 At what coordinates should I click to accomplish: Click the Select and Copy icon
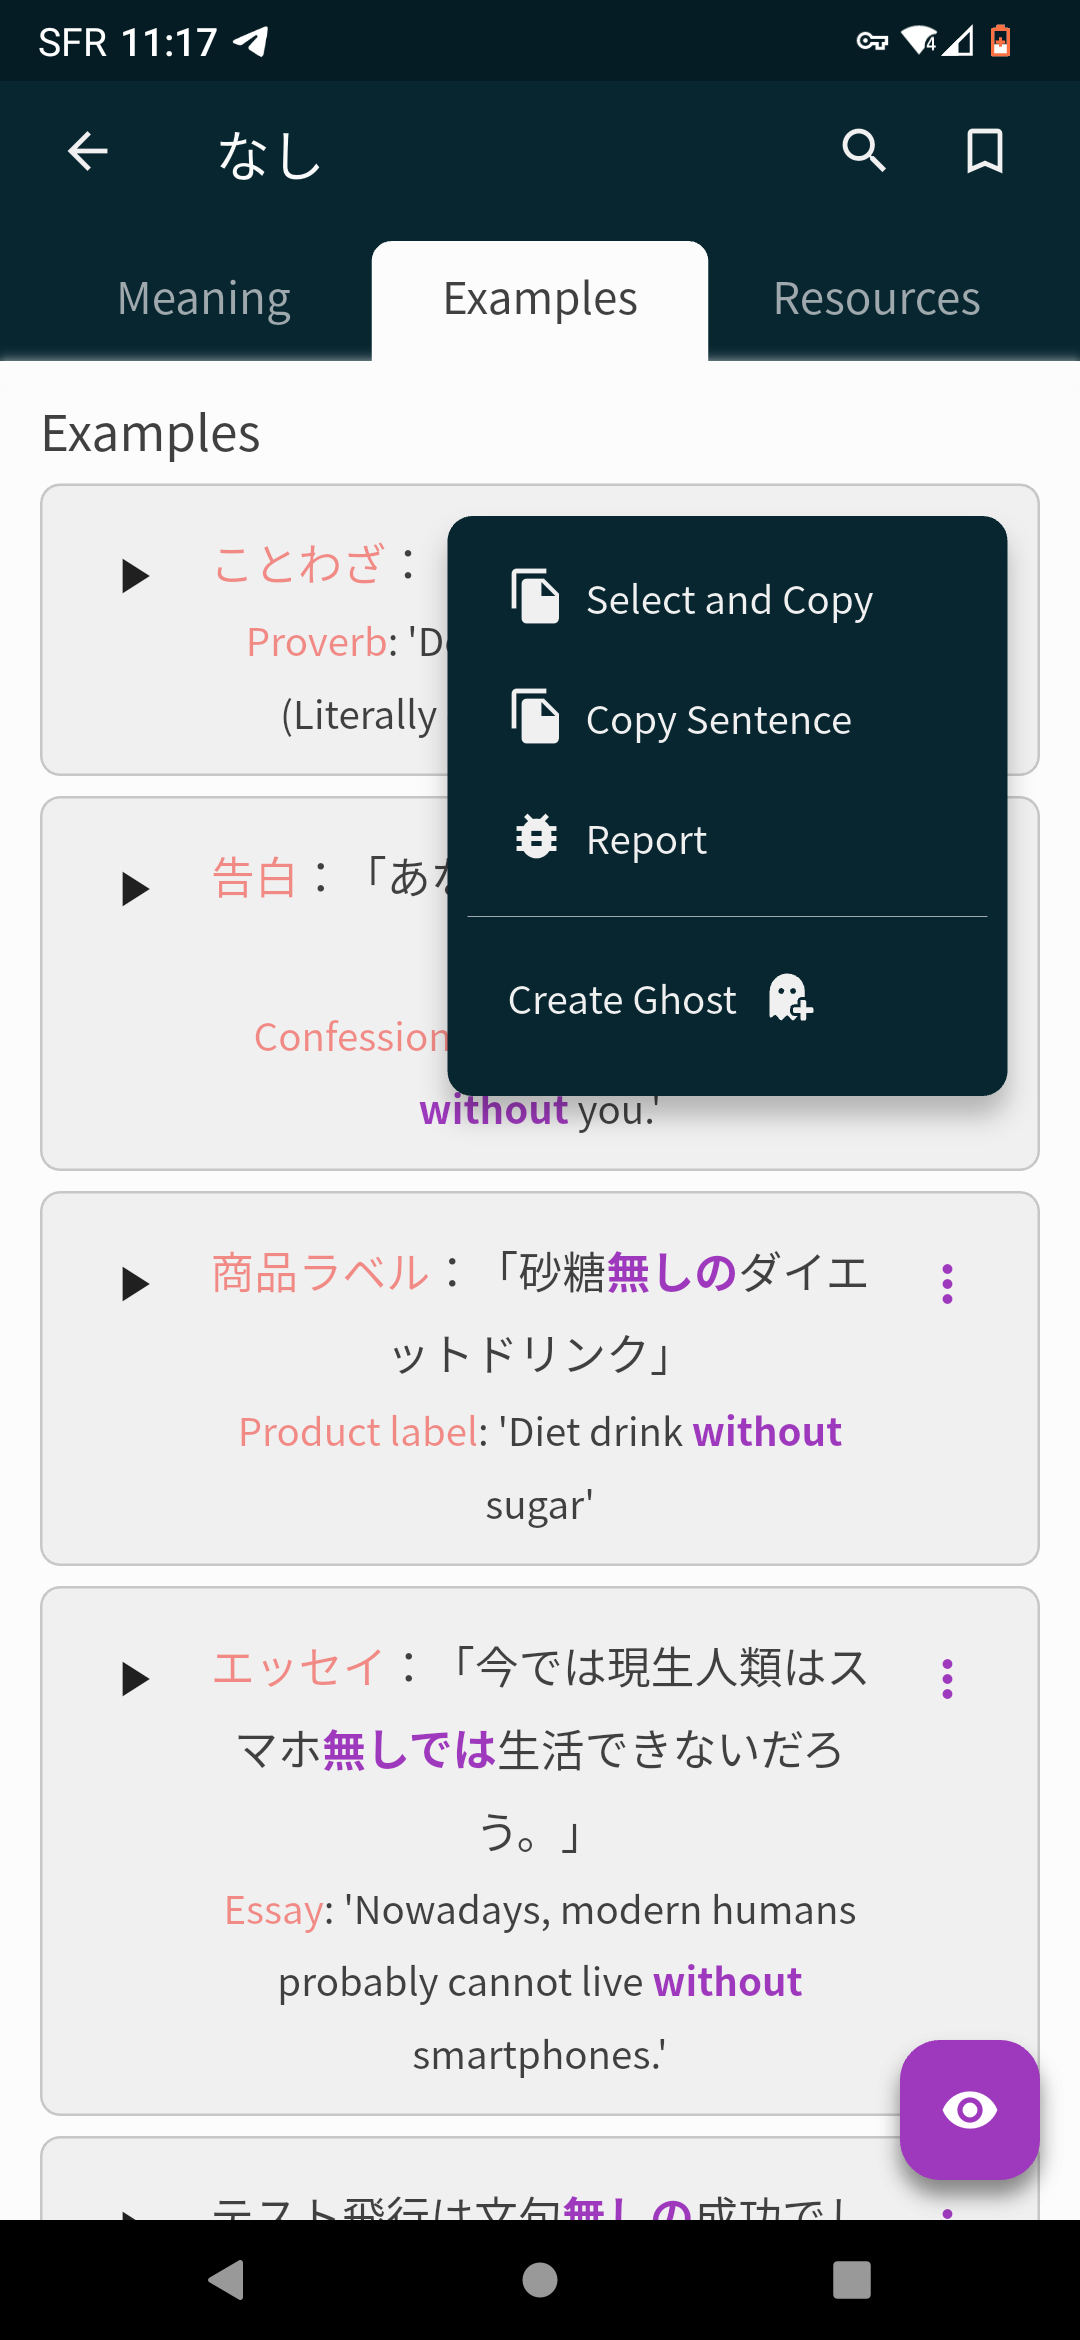click(x=536, y=597)
